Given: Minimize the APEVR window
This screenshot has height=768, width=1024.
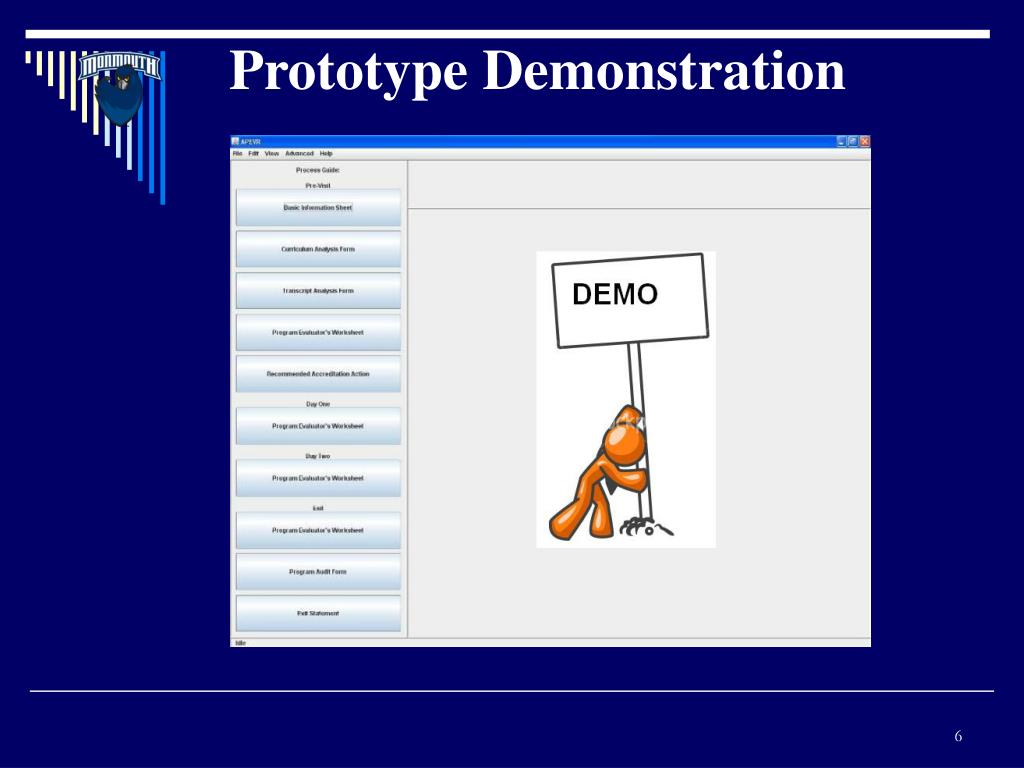Looking at the screenshot, I should tap(842, 141).
